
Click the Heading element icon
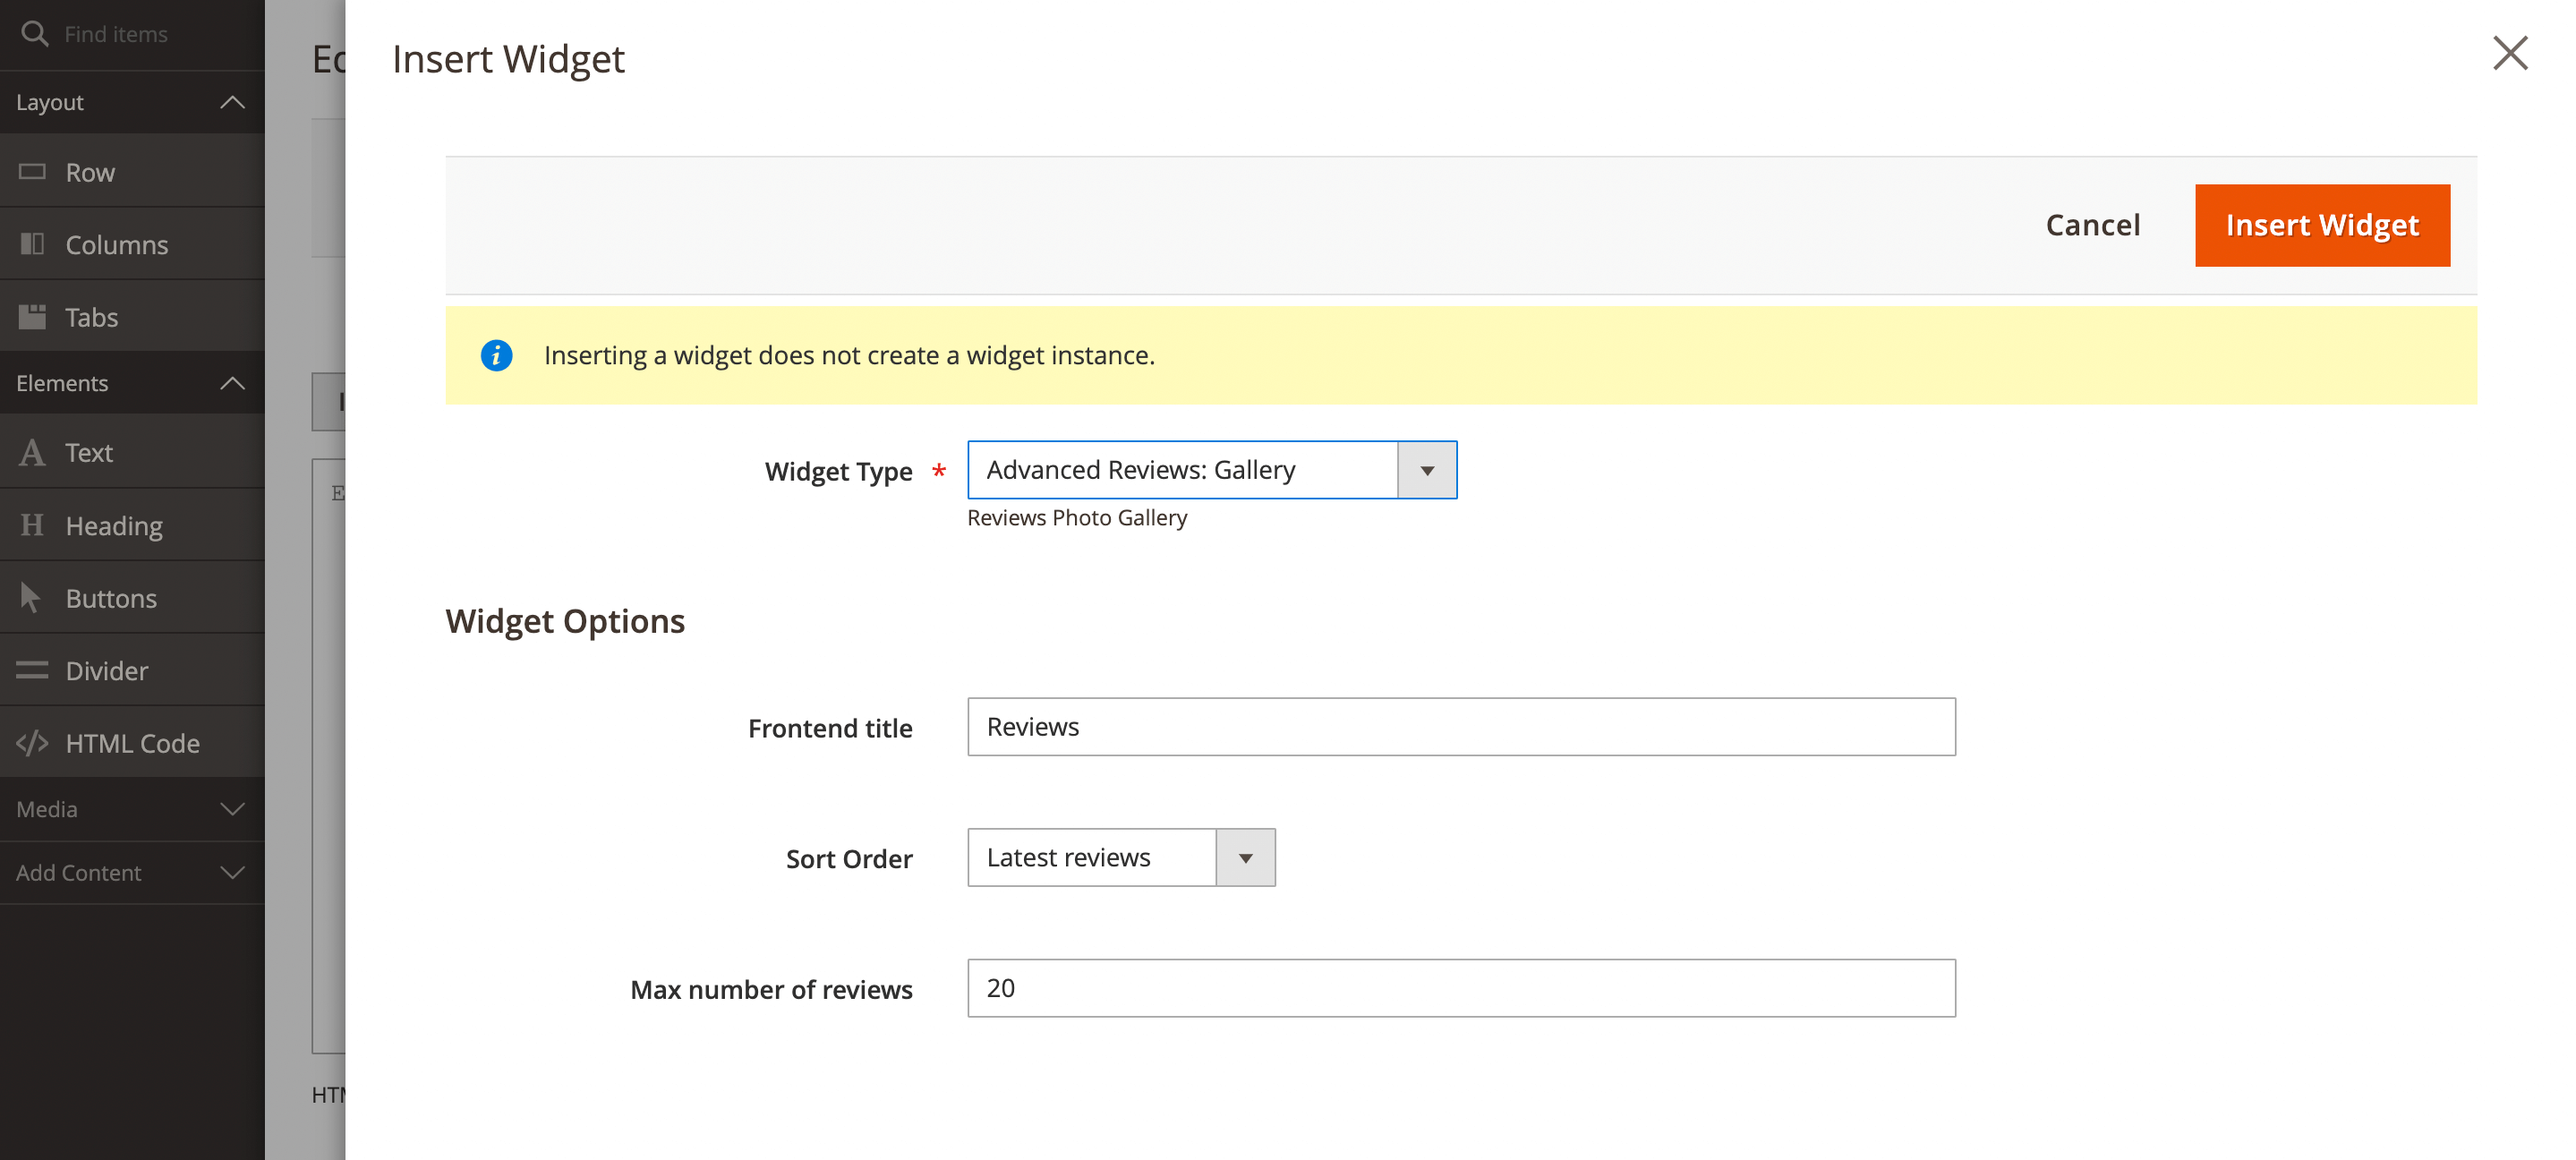pos(32,525)
